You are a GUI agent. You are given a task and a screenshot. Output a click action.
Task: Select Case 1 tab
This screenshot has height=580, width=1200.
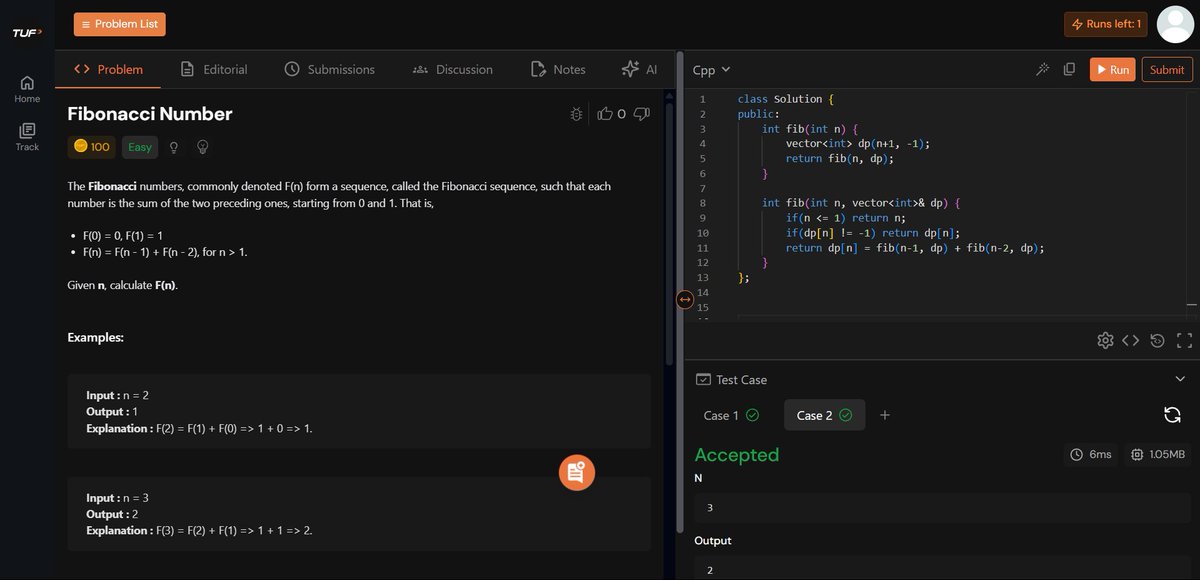point(731,415)
